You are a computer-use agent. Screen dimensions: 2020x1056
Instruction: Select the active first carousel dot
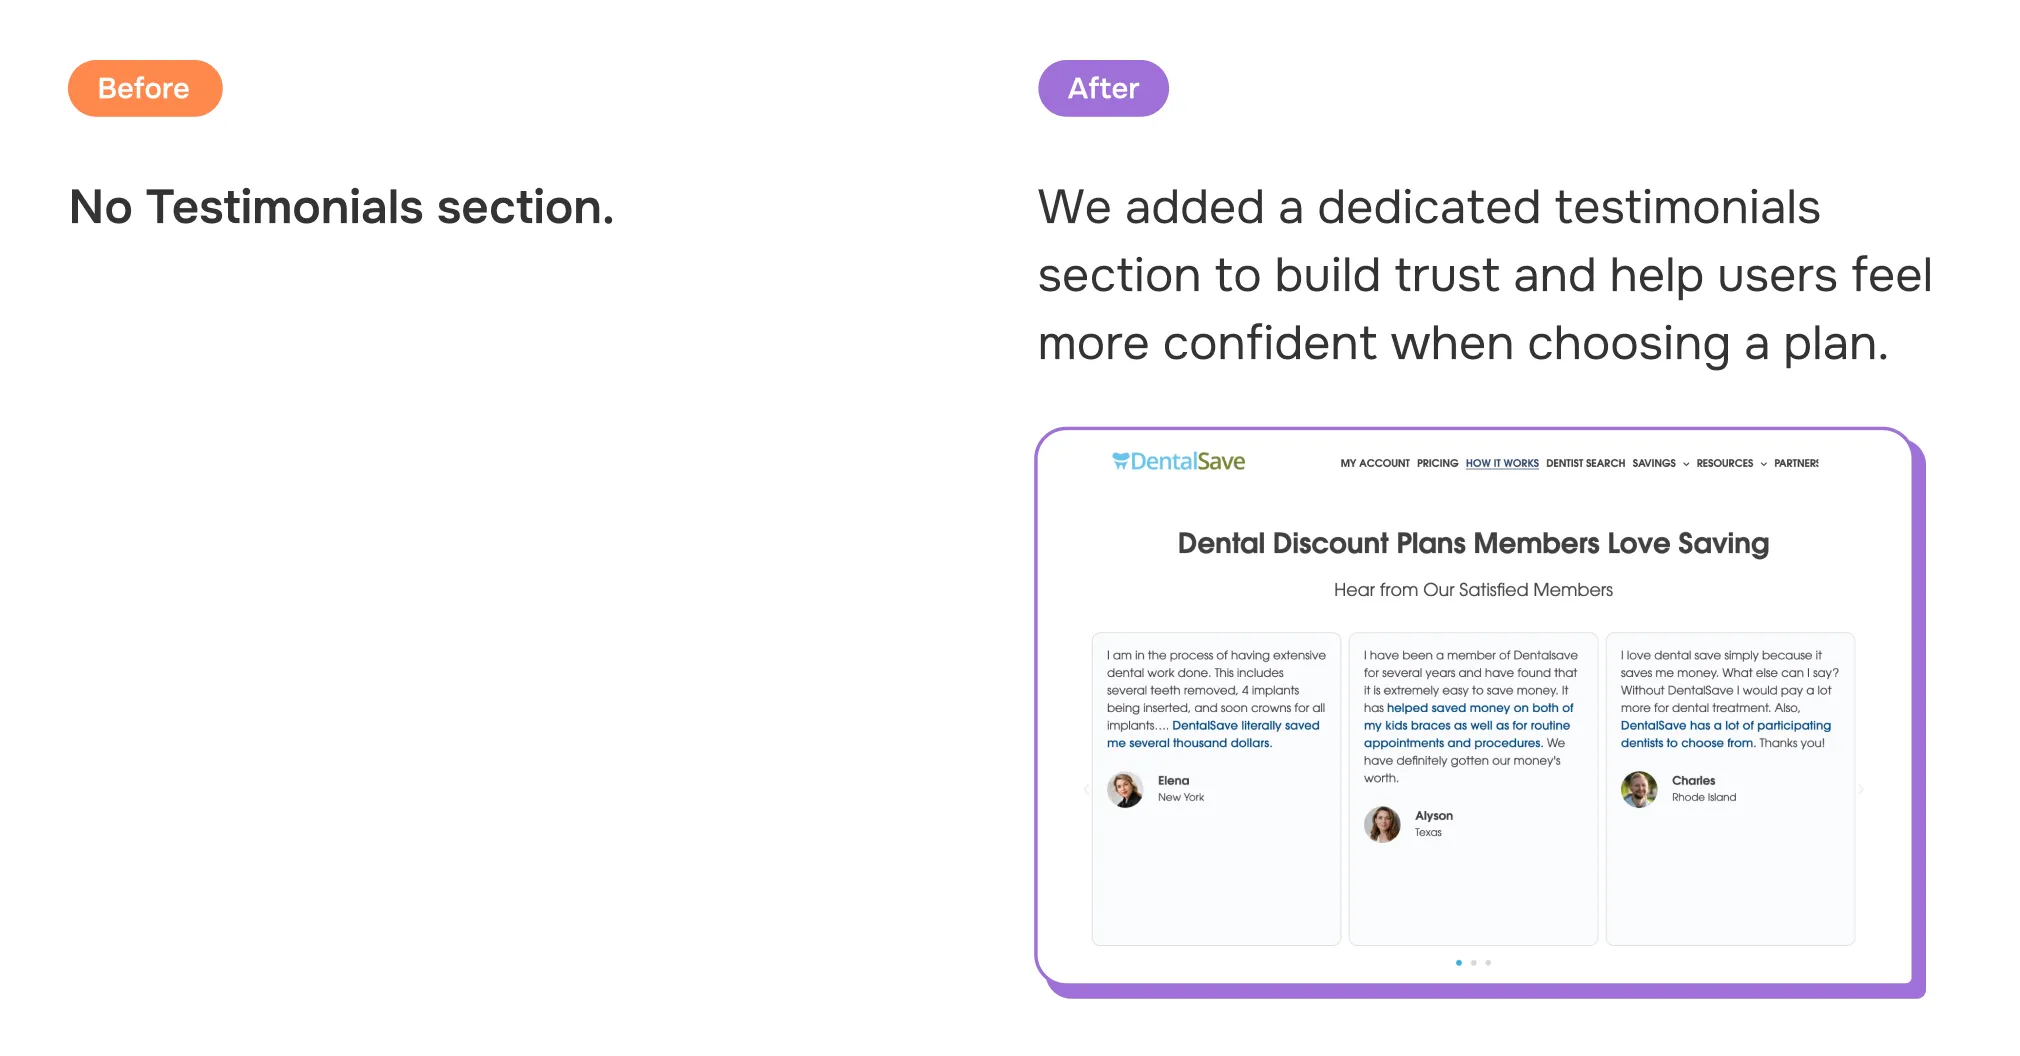click(x=1457, y=963)
